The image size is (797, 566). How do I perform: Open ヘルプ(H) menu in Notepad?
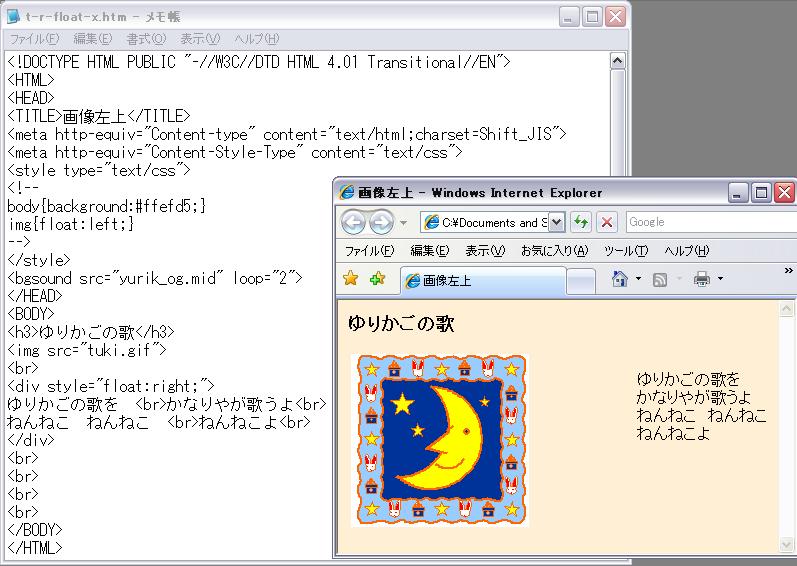pos(257,39)
